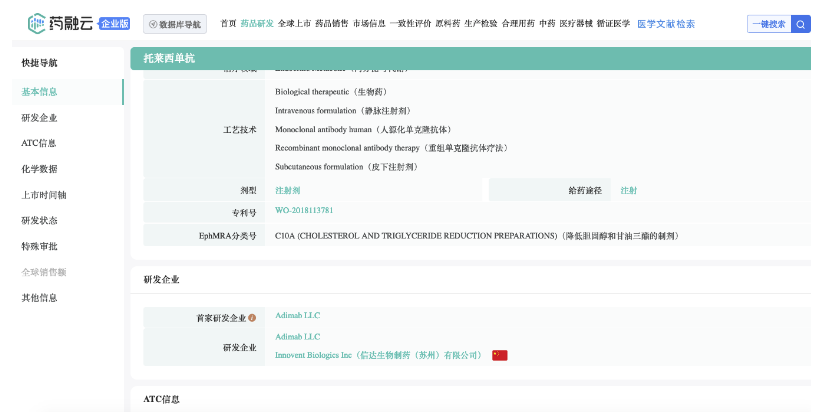Viewport: 813px width, 412px height.
Task: Open patent link WO-2018113781
Action: [x=304, y=211]
